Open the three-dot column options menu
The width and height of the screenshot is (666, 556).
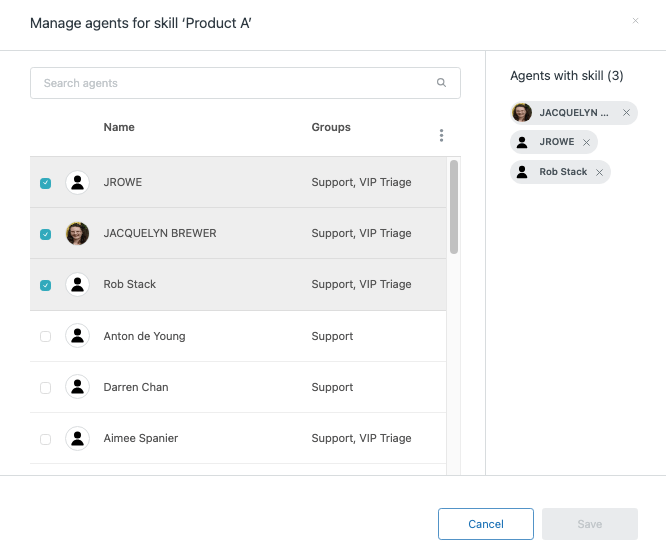(x=441, y=135)
